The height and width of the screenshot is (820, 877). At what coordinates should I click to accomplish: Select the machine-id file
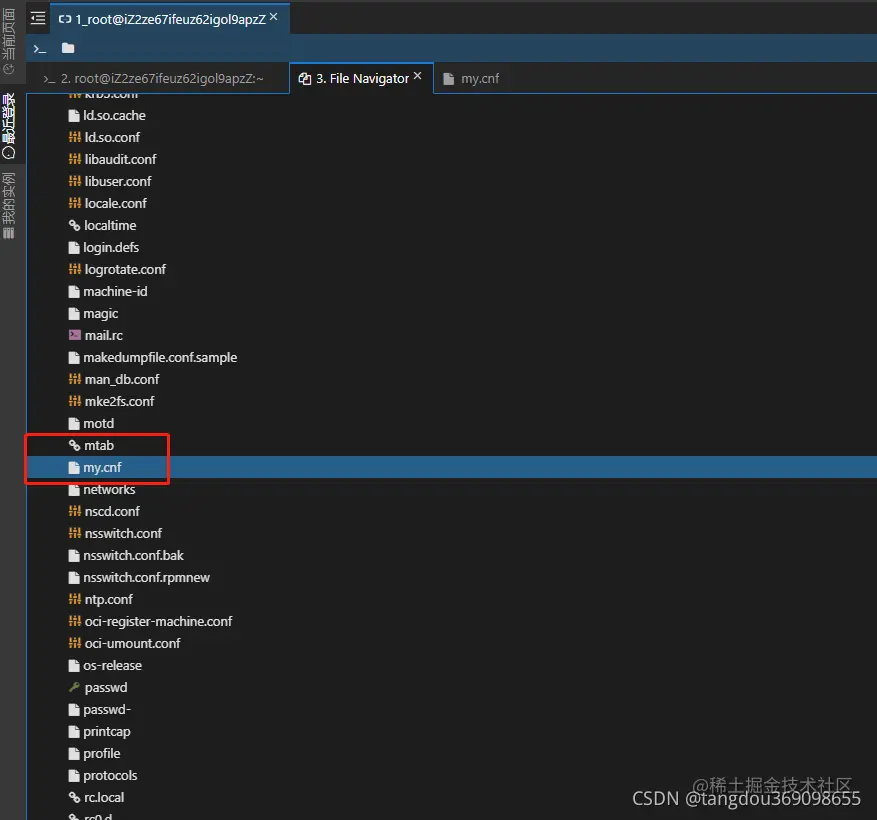click(115, 291)
